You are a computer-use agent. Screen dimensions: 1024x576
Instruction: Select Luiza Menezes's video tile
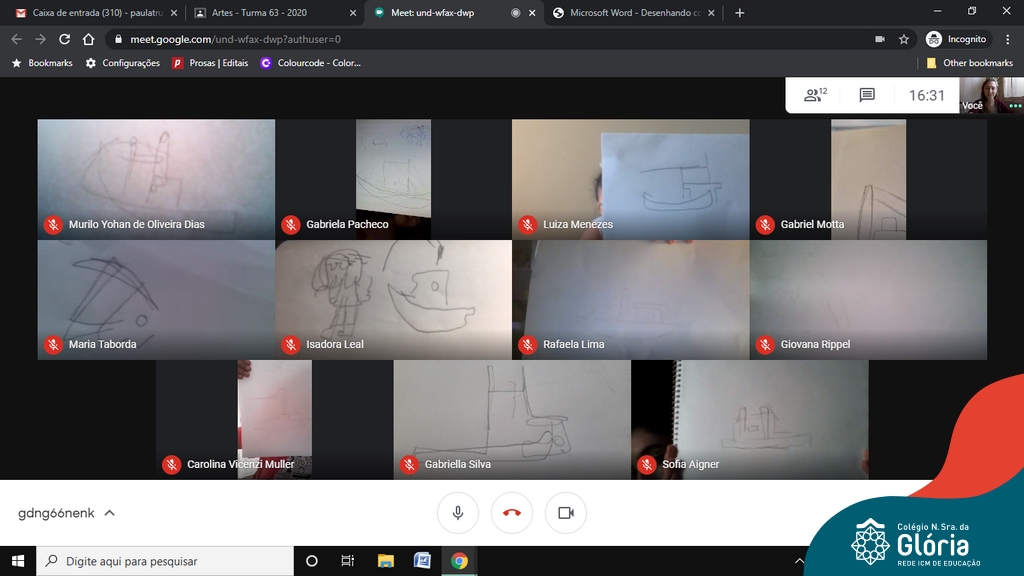(631, 179)
